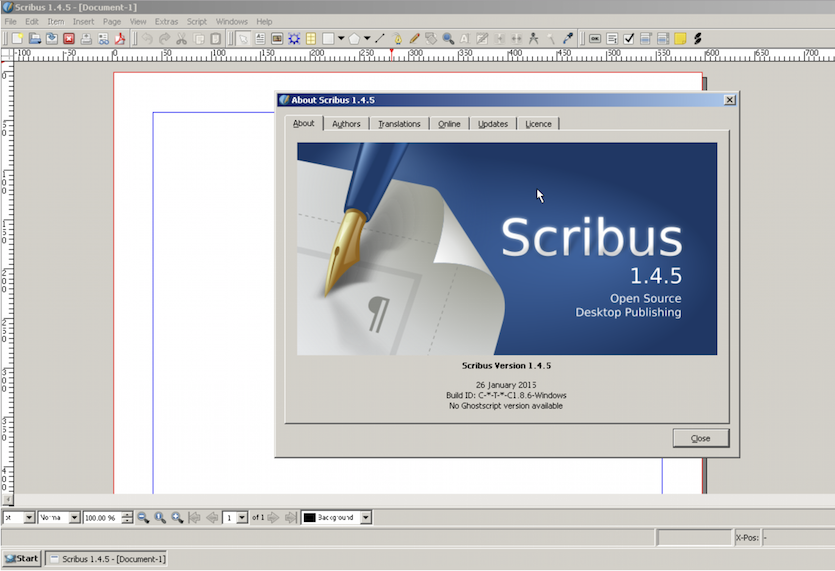Open the View menu
835x571 pixels.
(138, 21)
